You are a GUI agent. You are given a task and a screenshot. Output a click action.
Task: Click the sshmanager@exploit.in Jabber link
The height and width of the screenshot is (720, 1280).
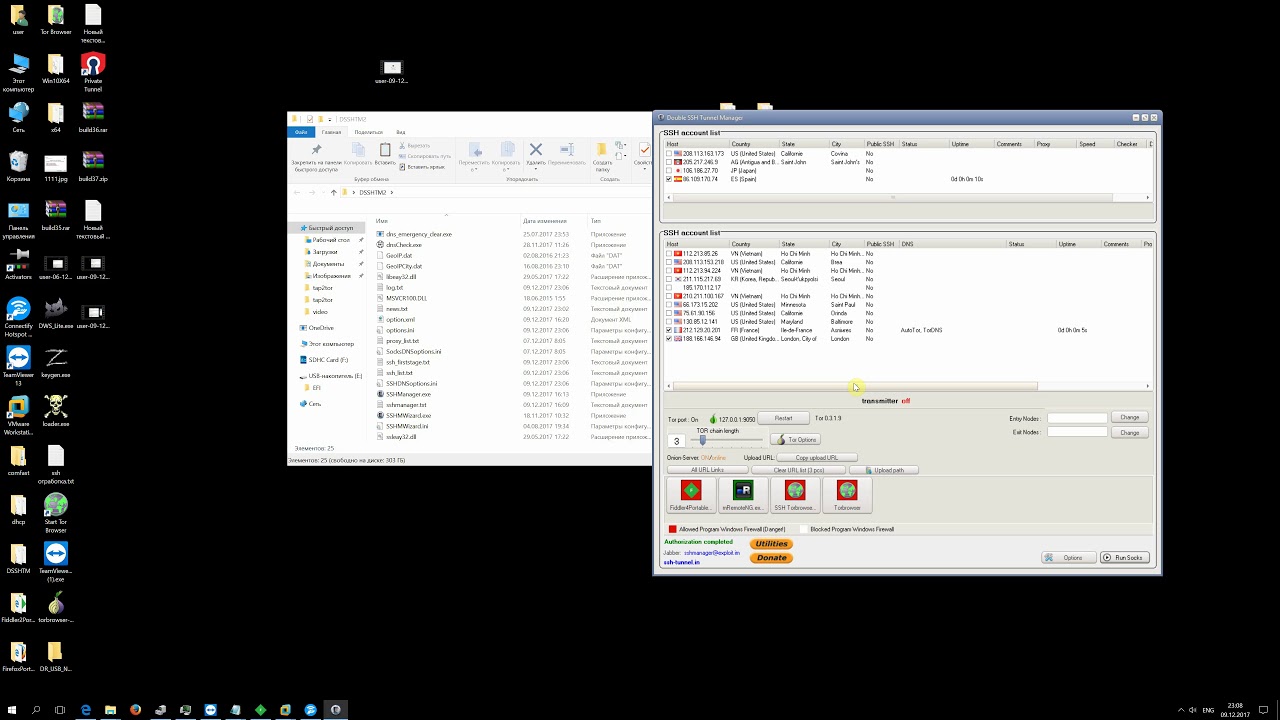(711, 552)
